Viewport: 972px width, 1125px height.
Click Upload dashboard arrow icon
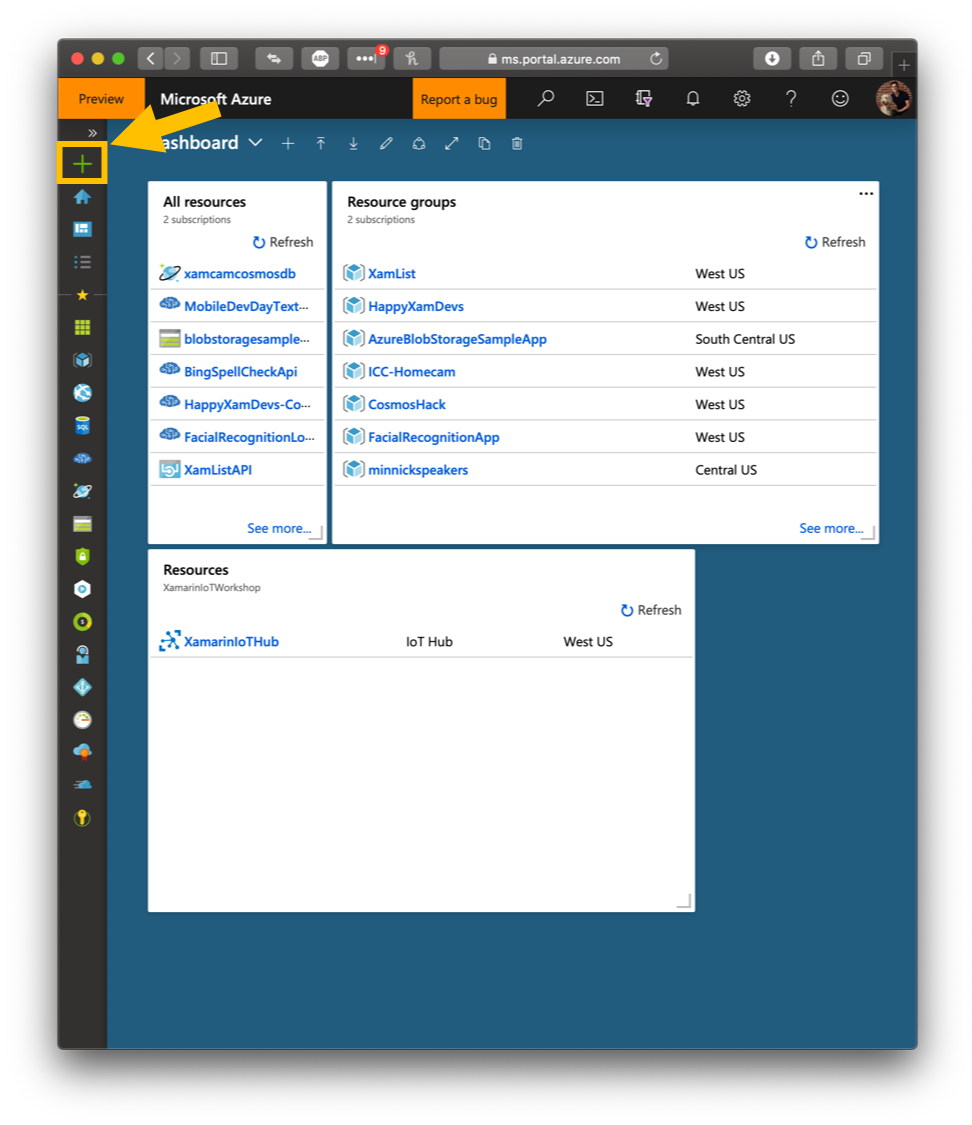coord(321,143)
